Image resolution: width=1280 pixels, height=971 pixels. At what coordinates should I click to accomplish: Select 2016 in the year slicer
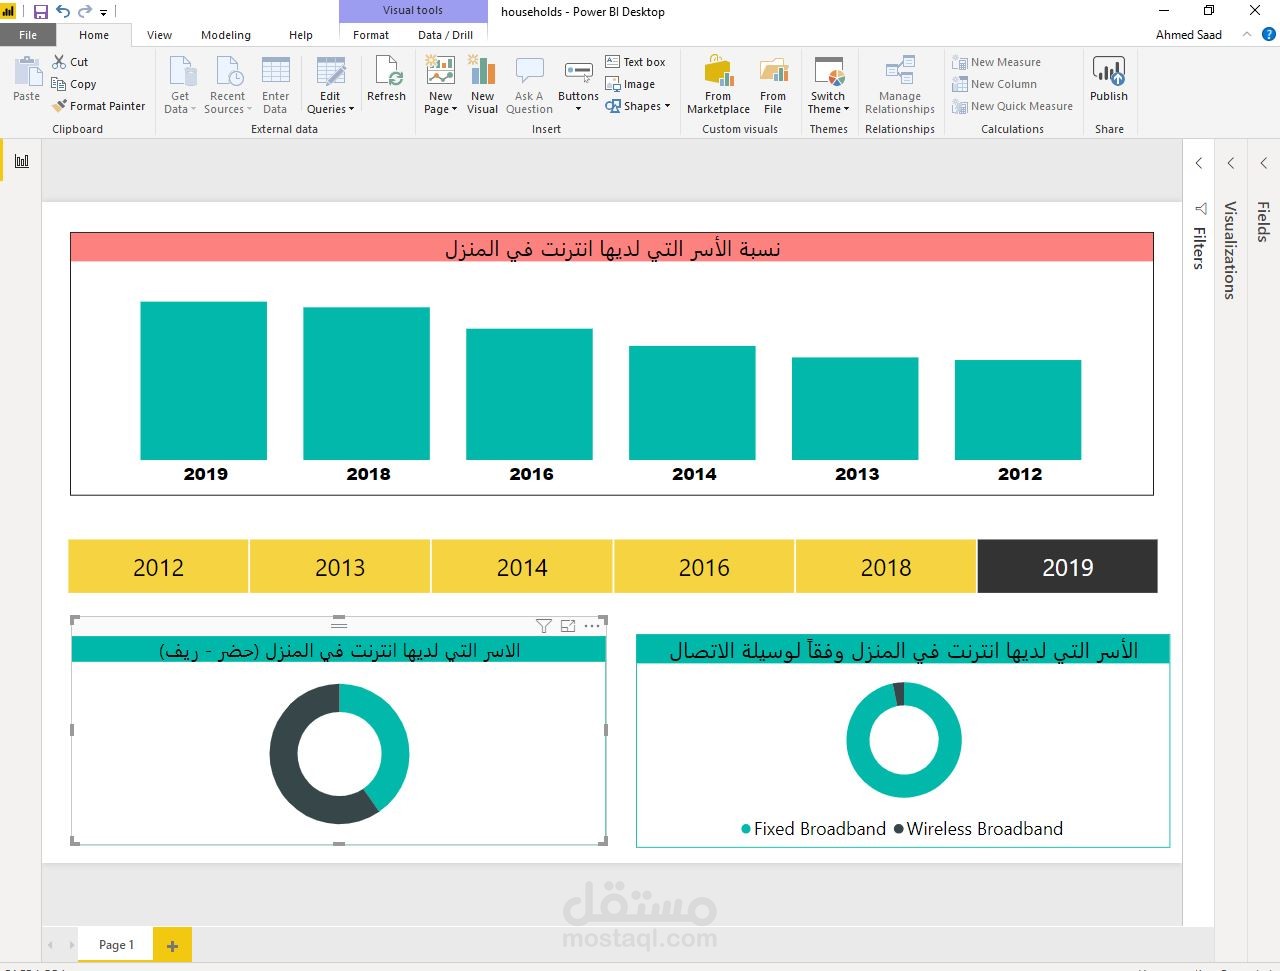pyautogui.click(x=704, y=566)
